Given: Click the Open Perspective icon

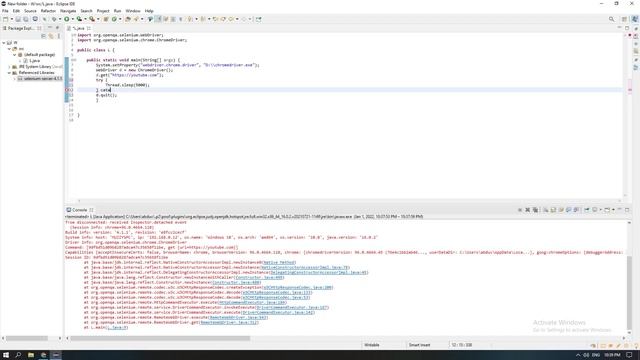Looking at the screenshot, I should pos(624,19).
